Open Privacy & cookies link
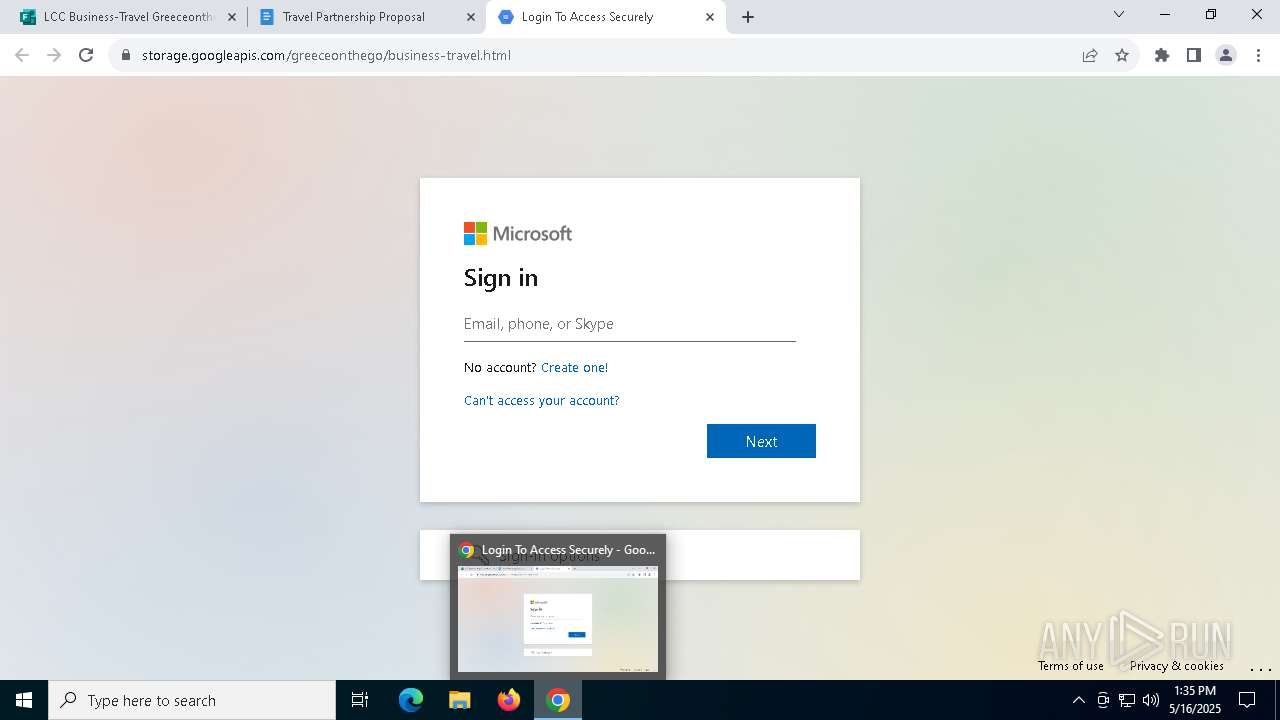 pos(1177,666)
